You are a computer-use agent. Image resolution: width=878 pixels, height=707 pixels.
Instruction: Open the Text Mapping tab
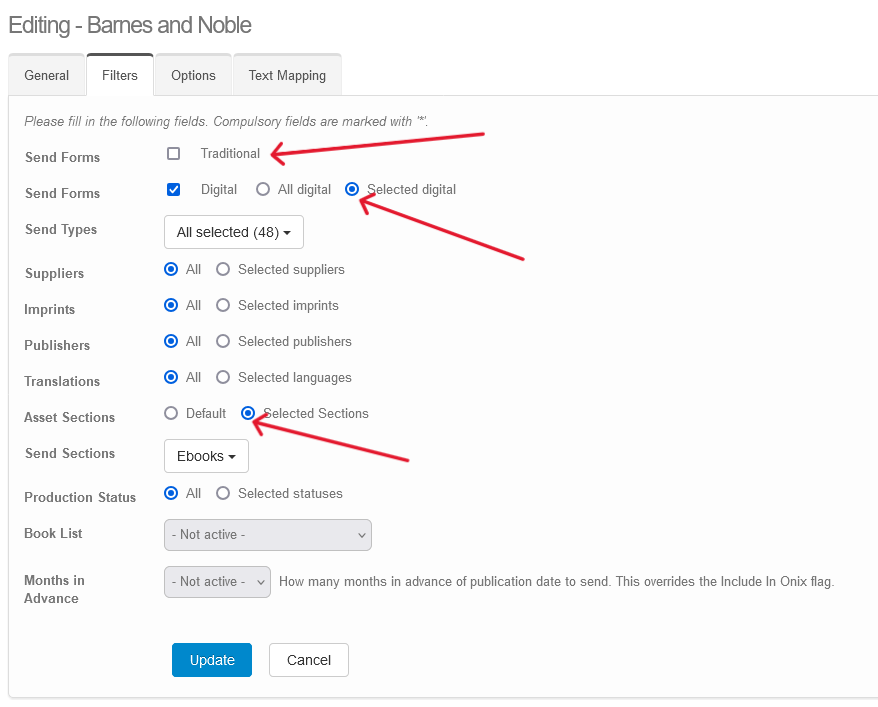tap(287, 75)
